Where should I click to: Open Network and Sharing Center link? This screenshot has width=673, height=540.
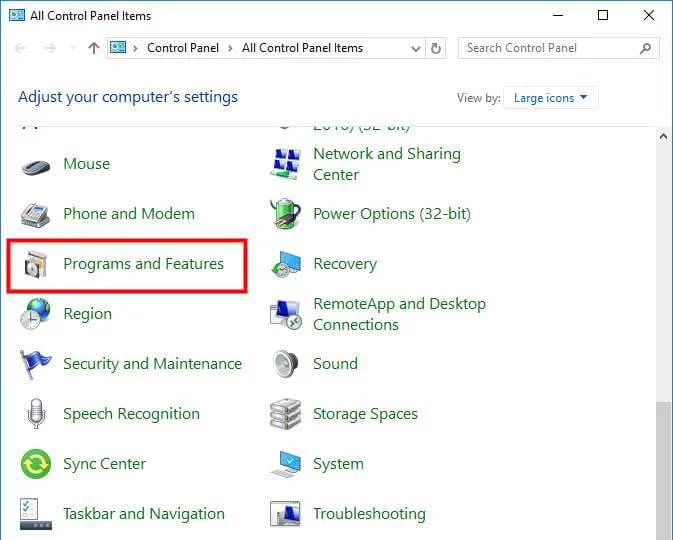387,164
